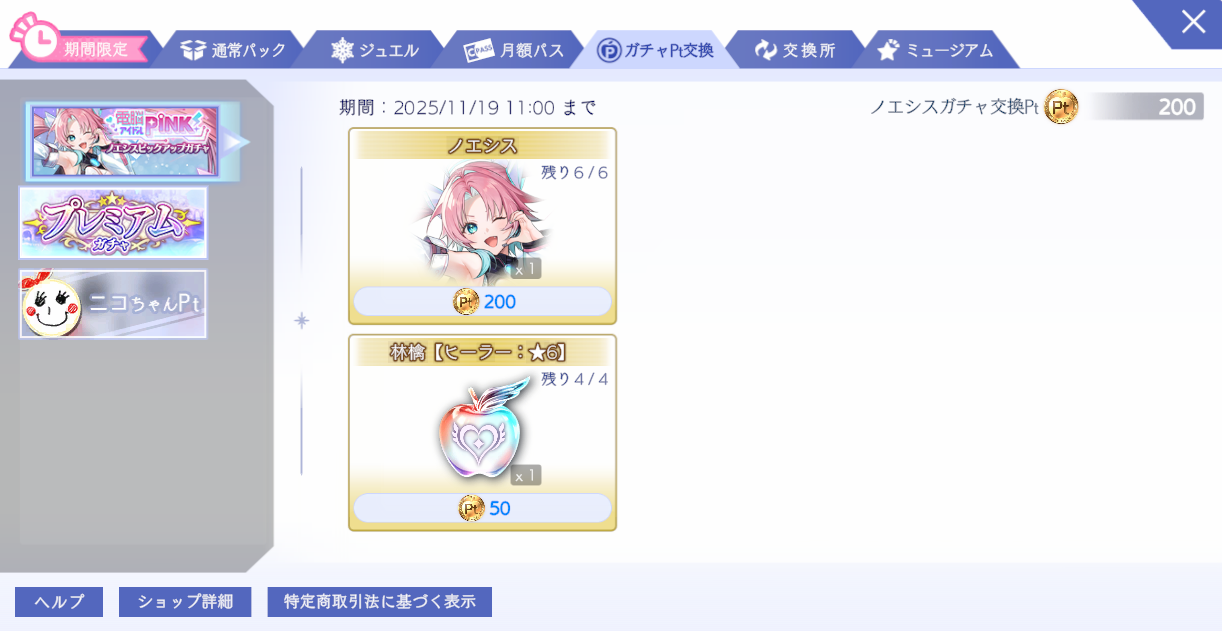View 特定商取引法に基づく表示
Screen dimensions: 1222x631
point(380,602)
